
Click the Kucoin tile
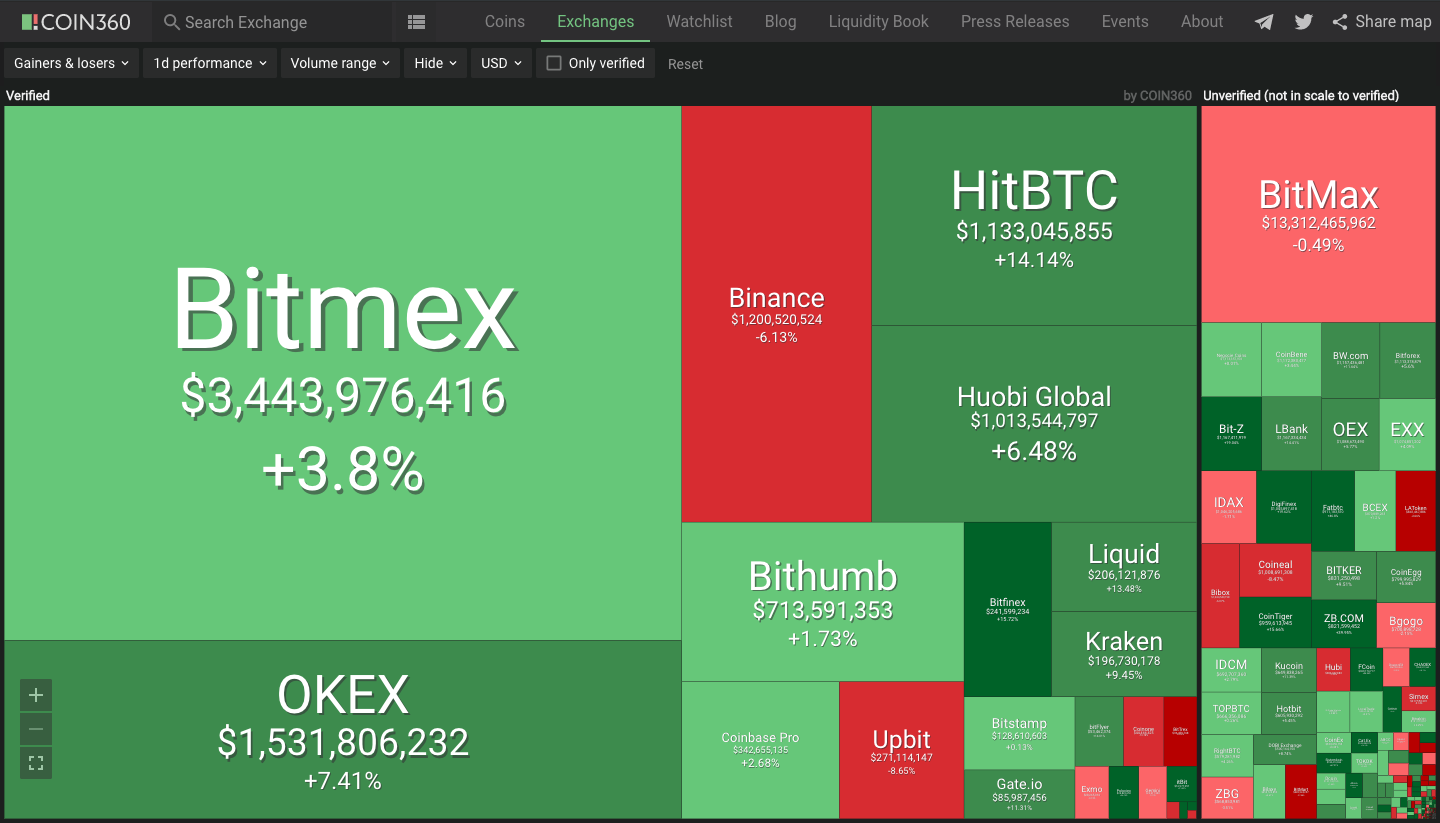coord(1289,670)
